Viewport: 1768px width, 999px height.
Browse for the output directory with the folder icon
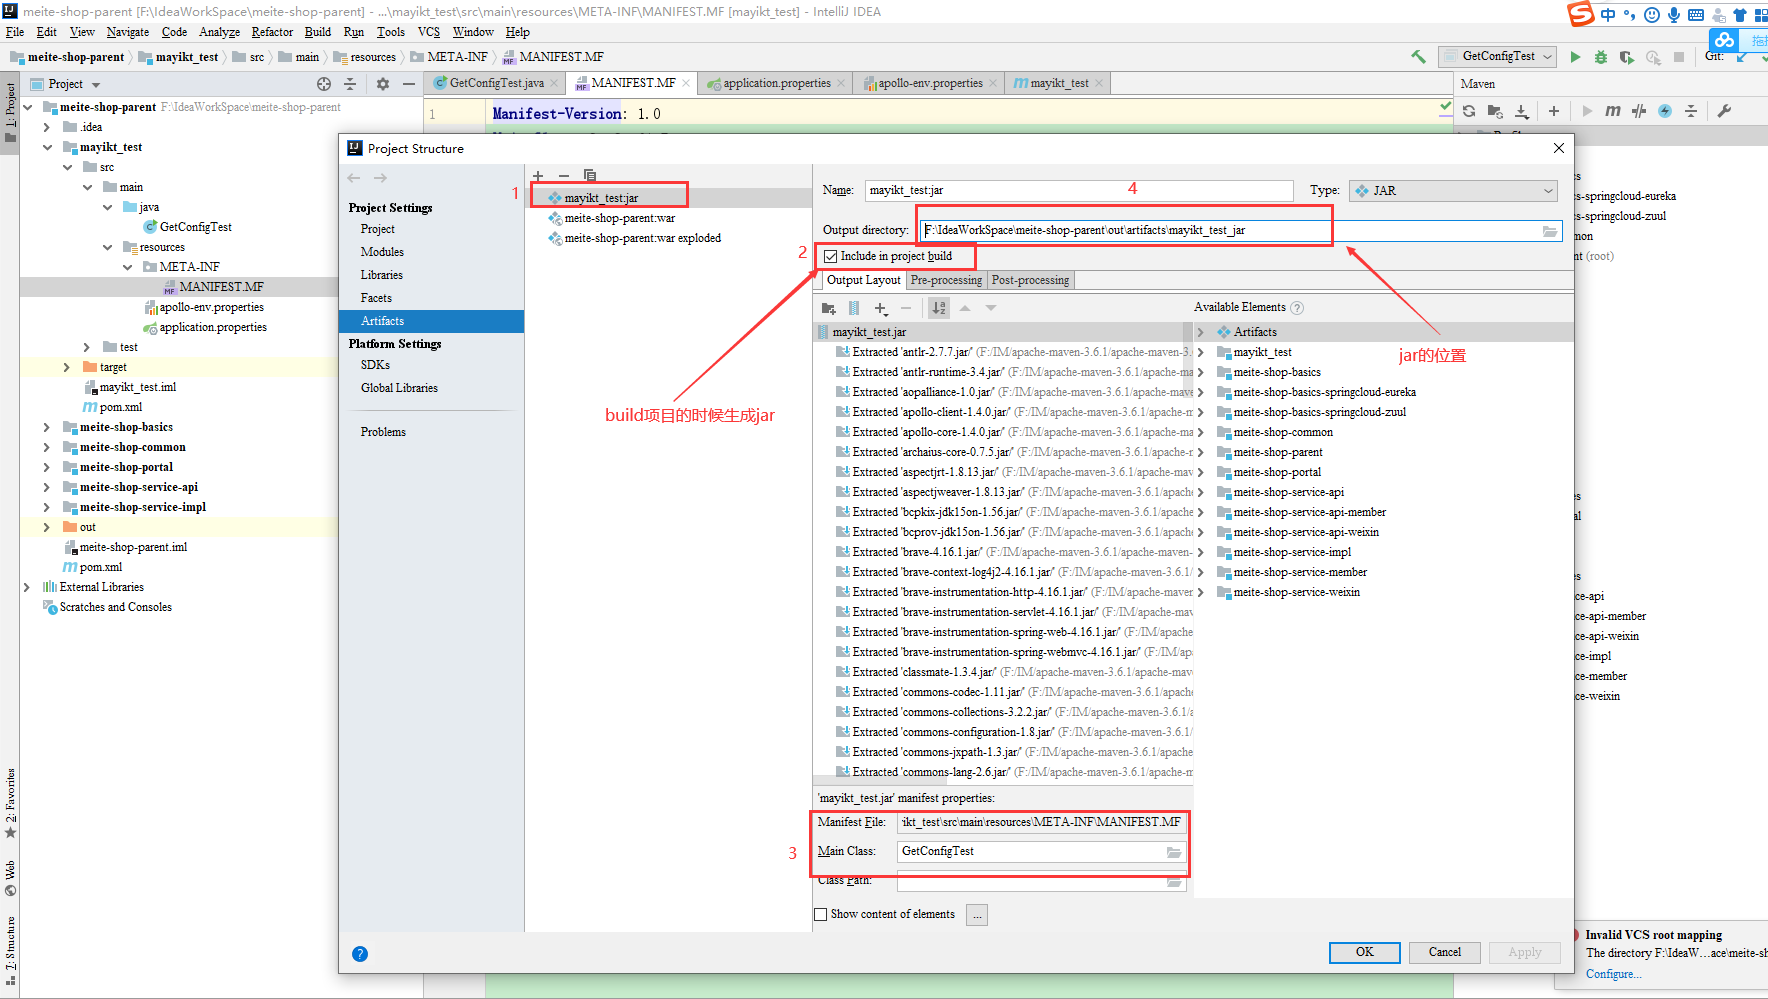tap(1550, 231)
